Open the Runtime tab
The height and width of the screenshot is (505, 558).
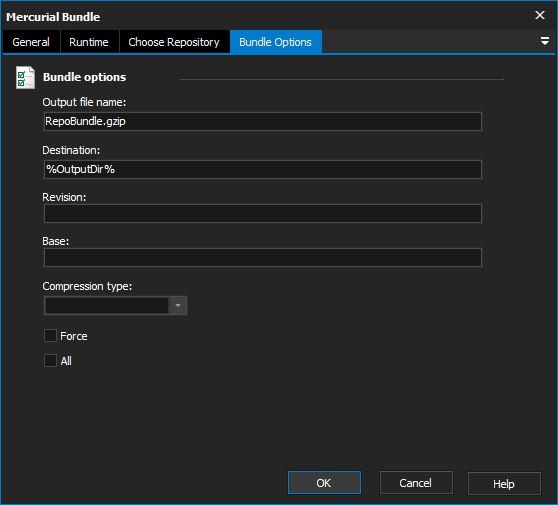89,42
